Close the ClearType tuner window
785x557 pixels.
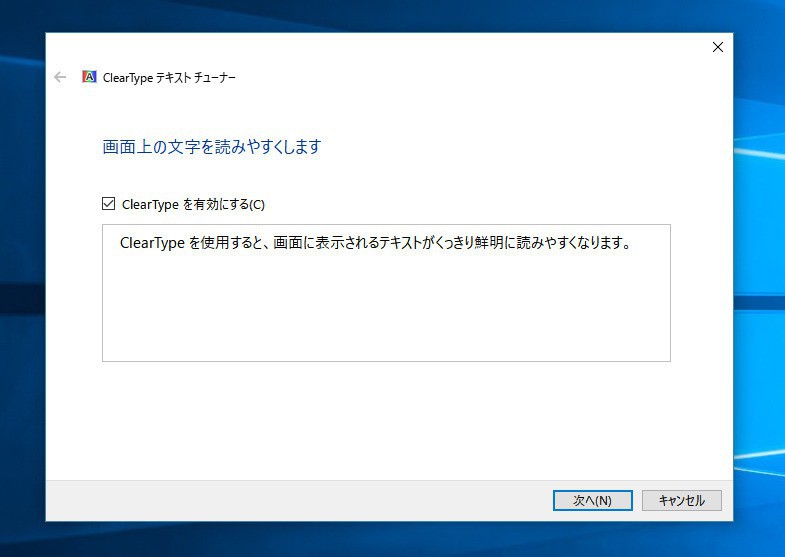[718, 47]
